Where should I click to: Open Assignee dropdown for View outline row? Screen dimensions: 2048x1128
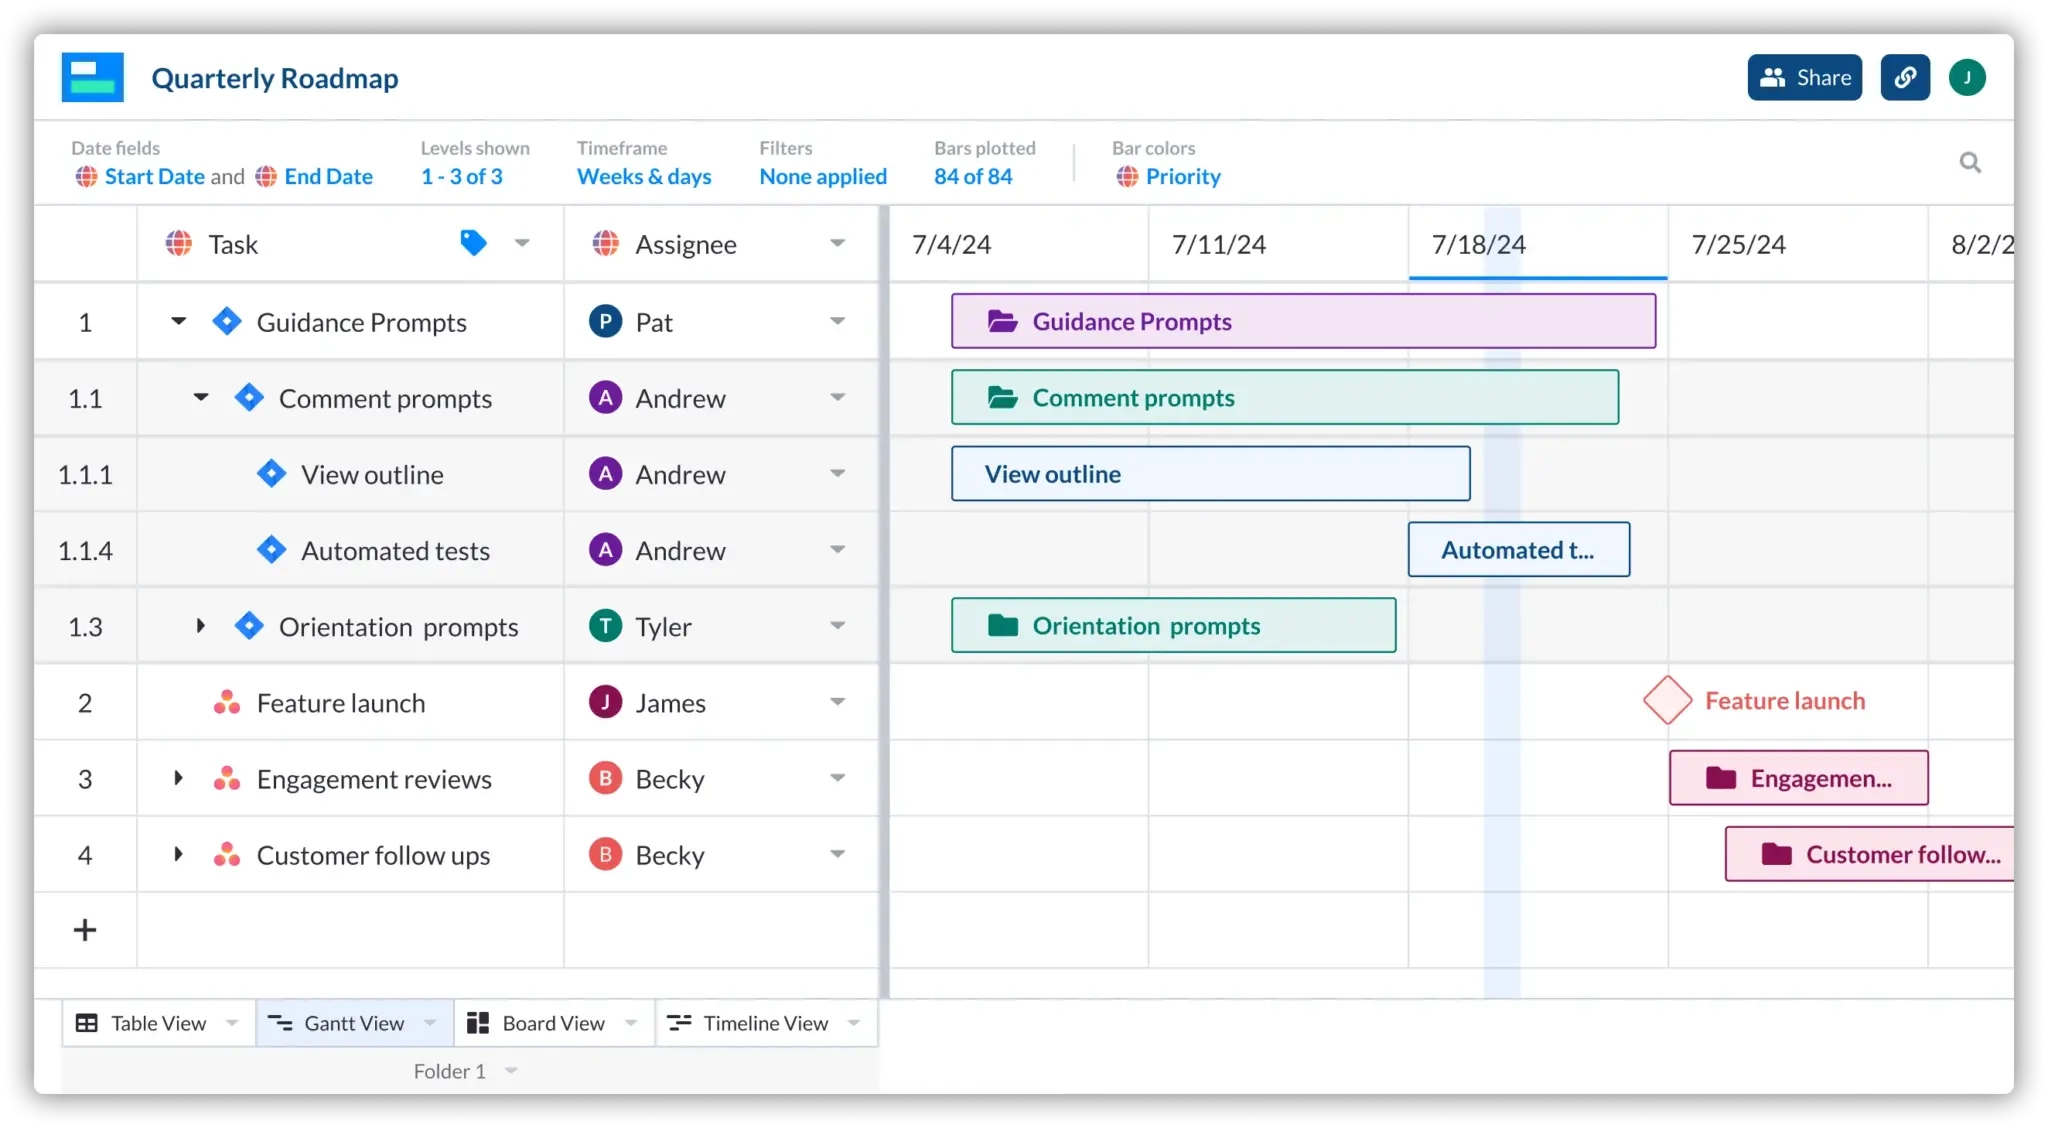click(838, 474)
